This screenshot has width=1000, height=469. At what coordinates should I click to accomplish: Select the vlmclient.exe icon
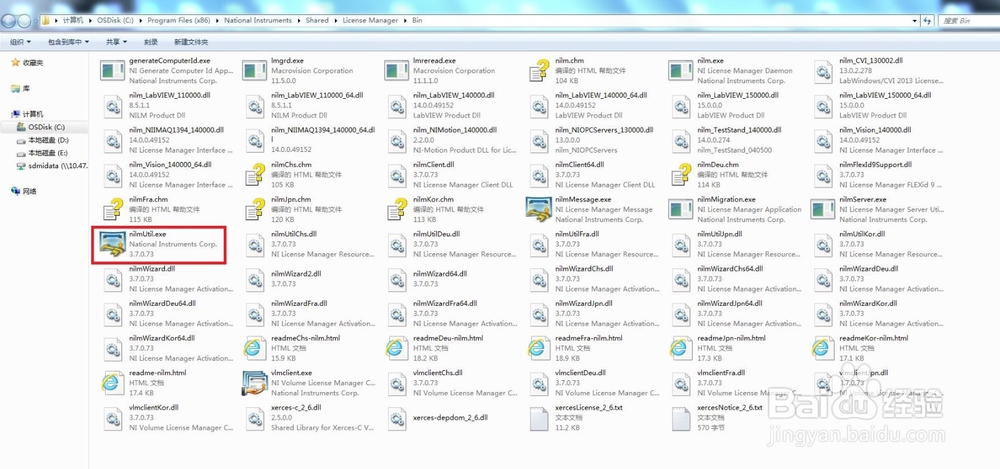point(254,383)
